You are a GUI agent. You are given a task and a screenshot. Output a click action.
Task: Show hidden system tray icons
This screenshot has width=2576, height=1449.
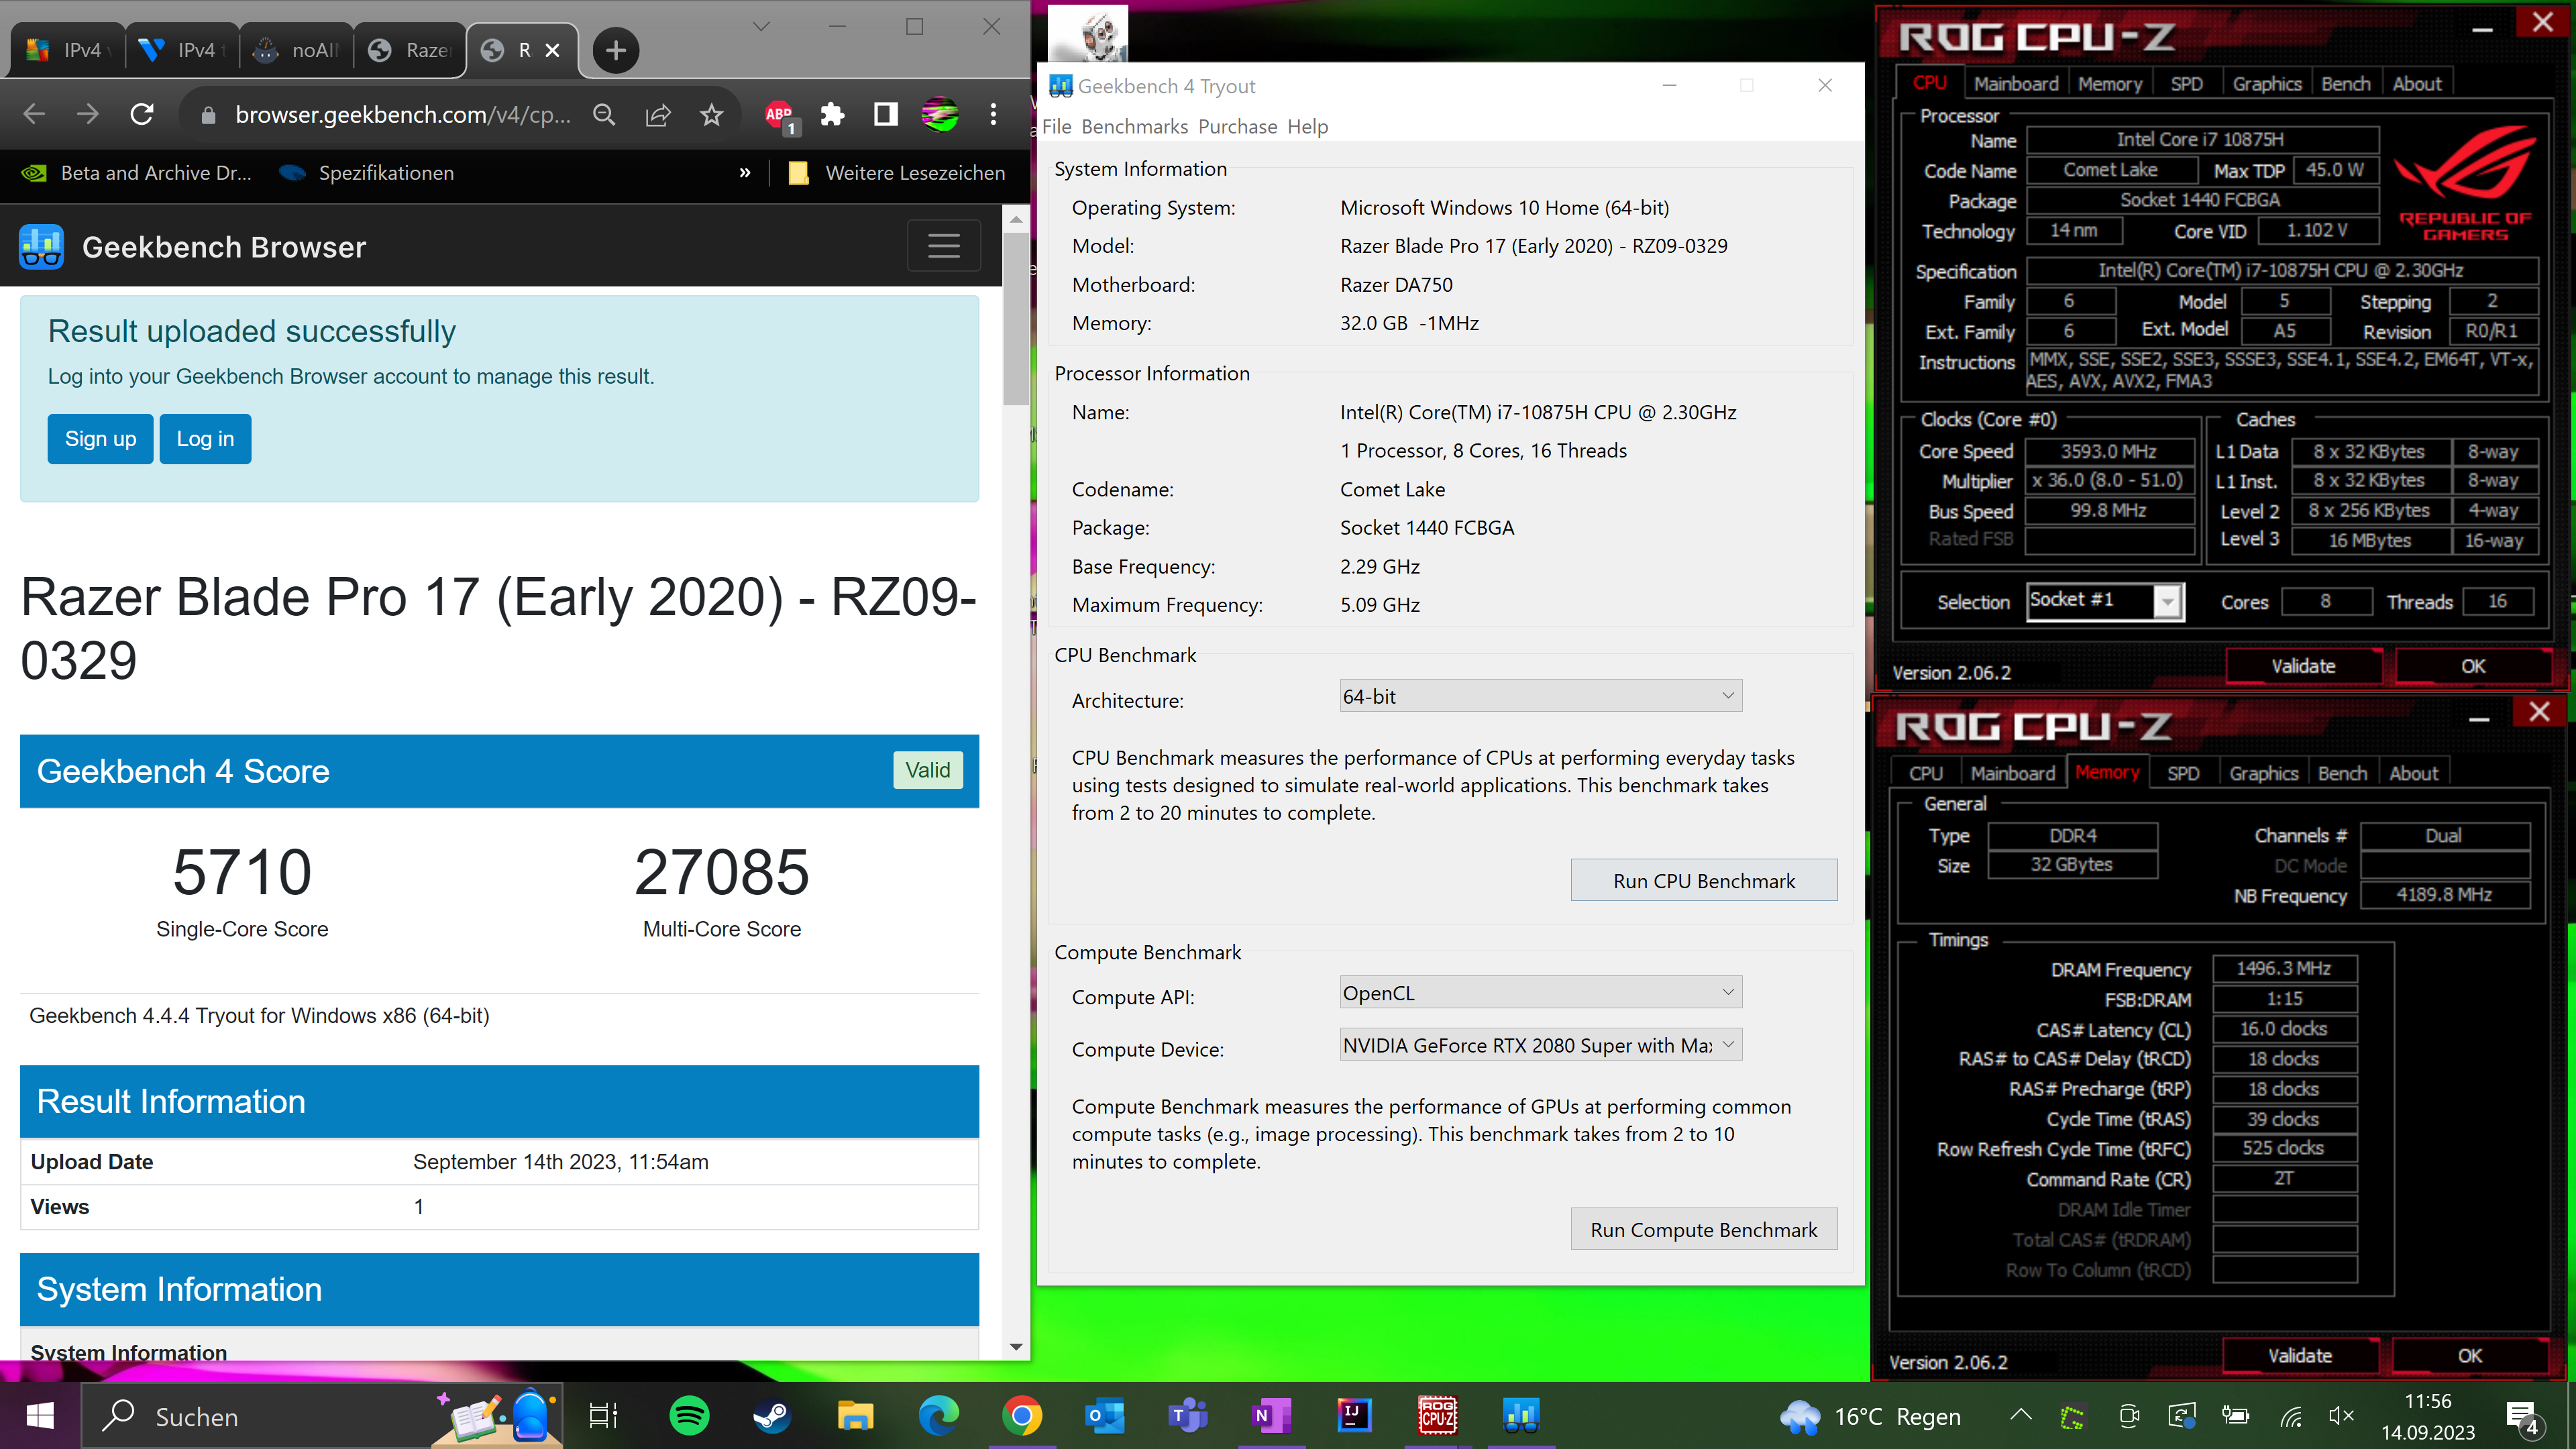point(2021,1416)
